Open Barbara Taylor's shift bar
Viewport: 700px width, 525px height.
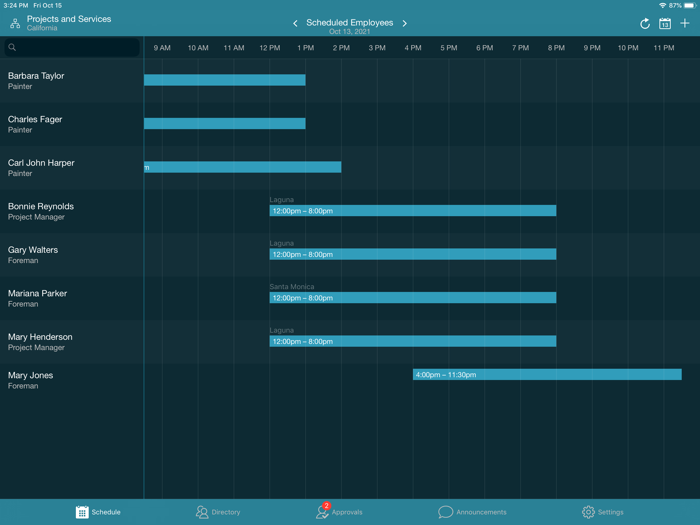pos(225,80)
